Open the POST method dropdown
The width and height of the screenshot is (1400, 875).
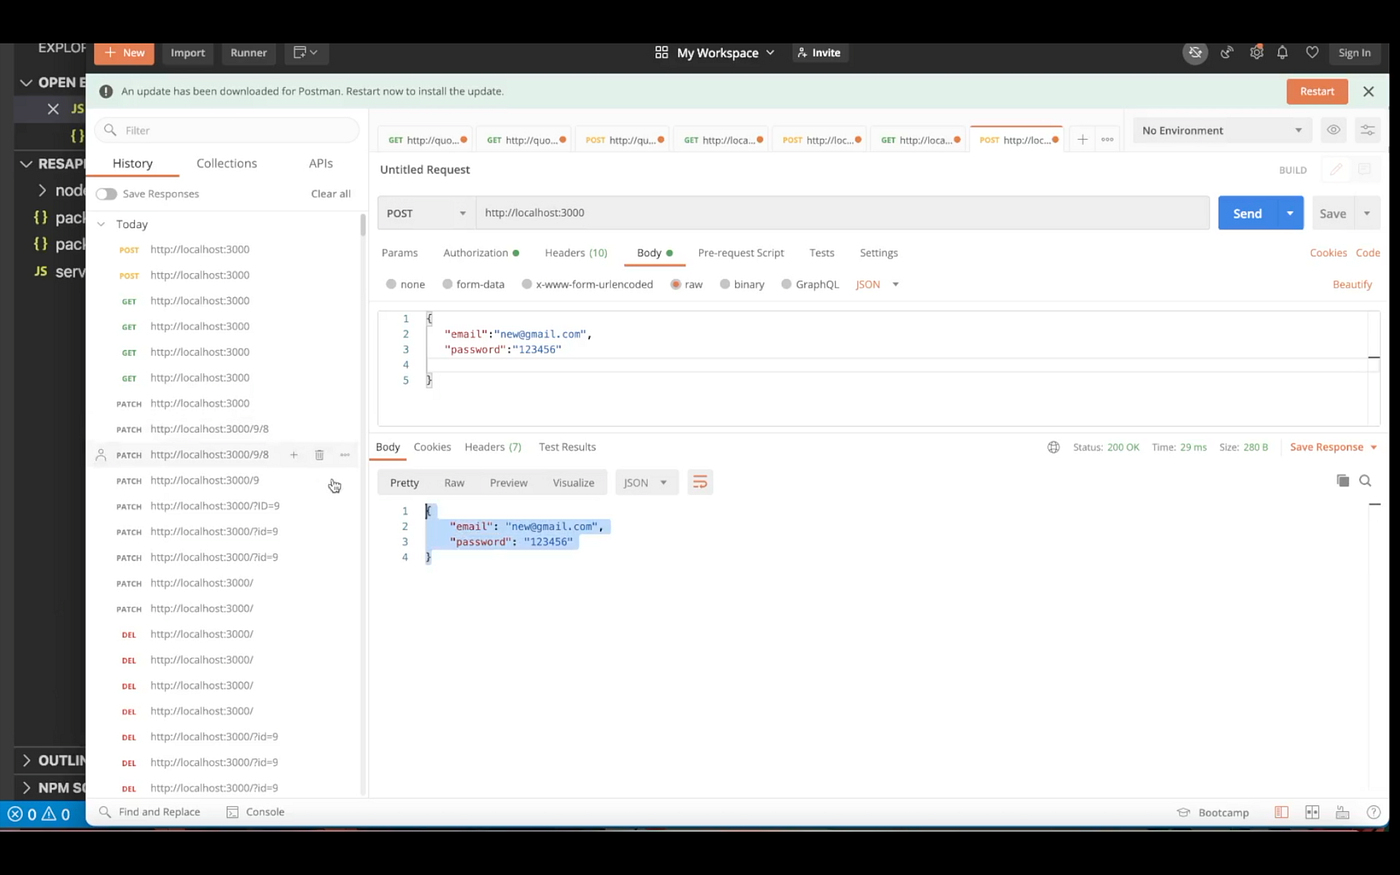[x=425, y=212]
